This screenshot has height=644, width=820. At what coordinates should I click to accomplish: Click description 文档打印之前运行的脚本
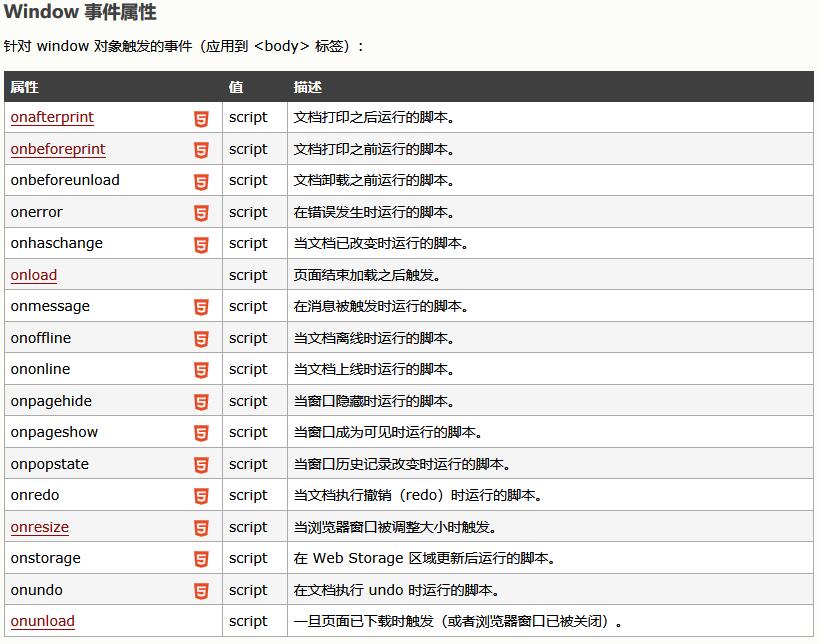(x=374, y=149)
